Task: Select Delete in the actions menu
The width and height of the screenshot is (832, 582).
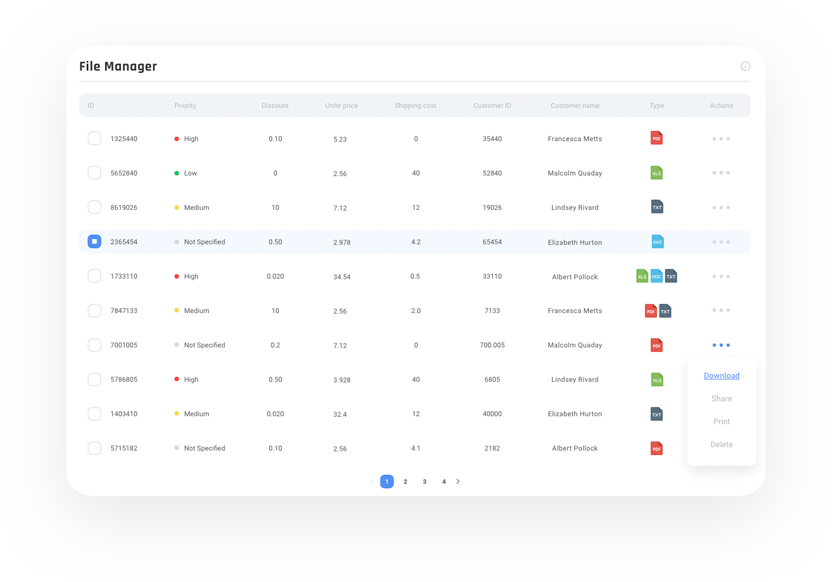Action: (721, 445)
